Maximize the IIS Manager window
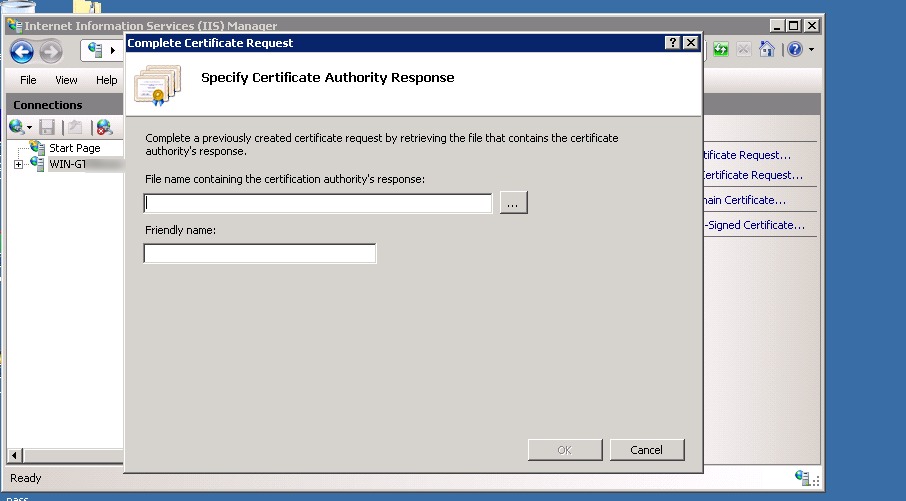The height and width of the screenshot is (501, 906). coord(794,25)
